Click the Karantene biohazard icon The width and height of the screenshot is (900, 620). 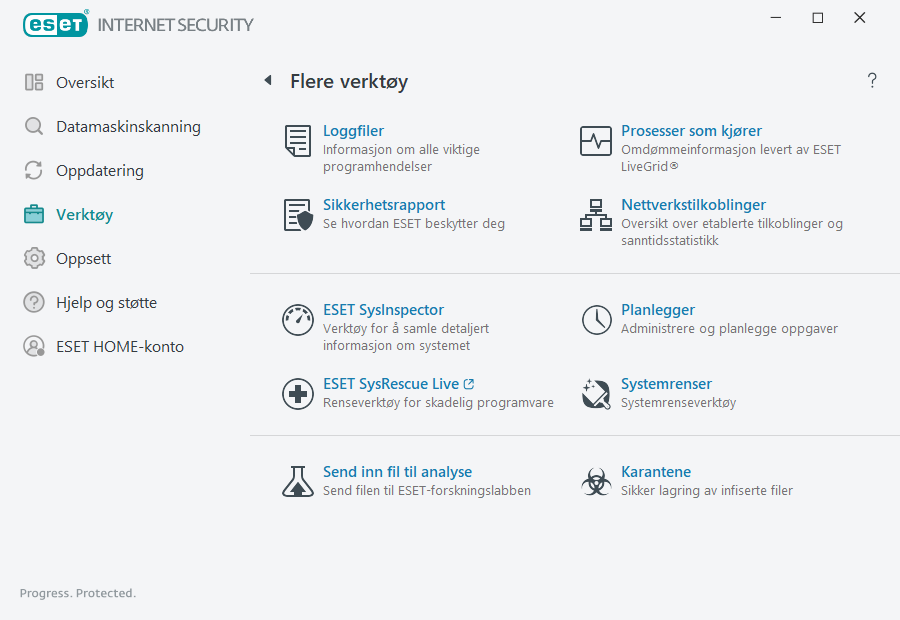coord(596,480)
